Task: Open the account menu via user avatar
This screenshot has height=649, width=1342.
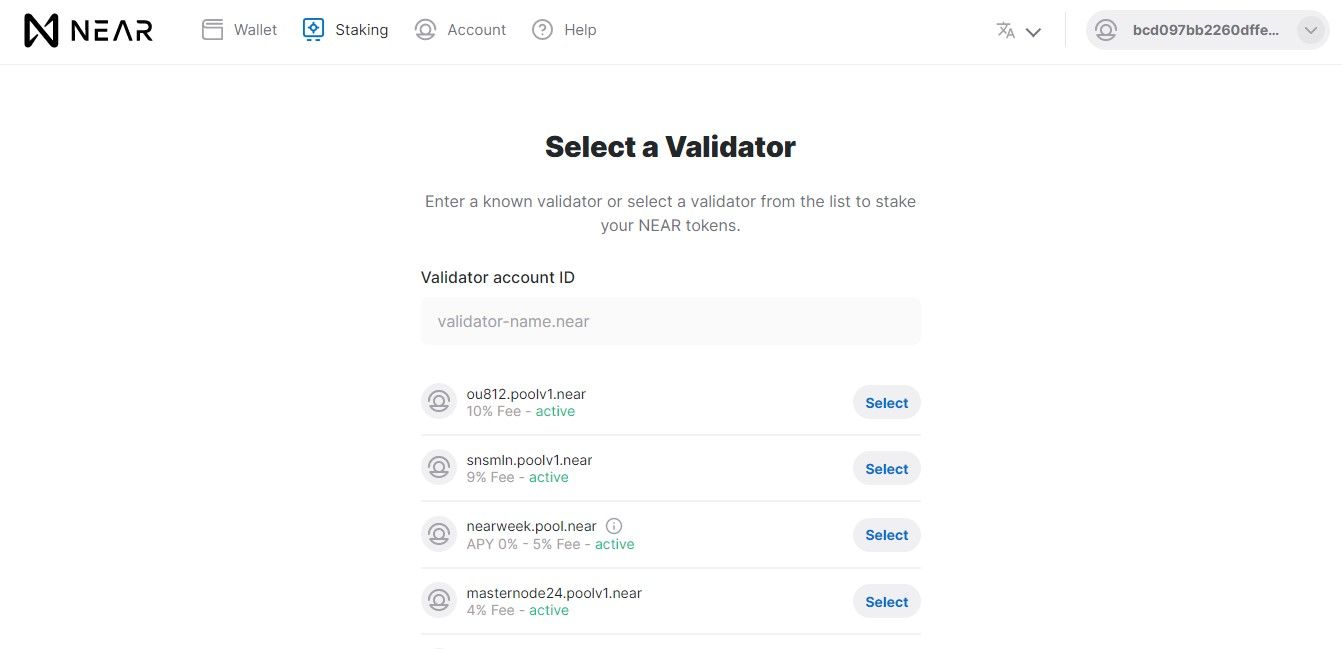Action: click(1106, 31)
